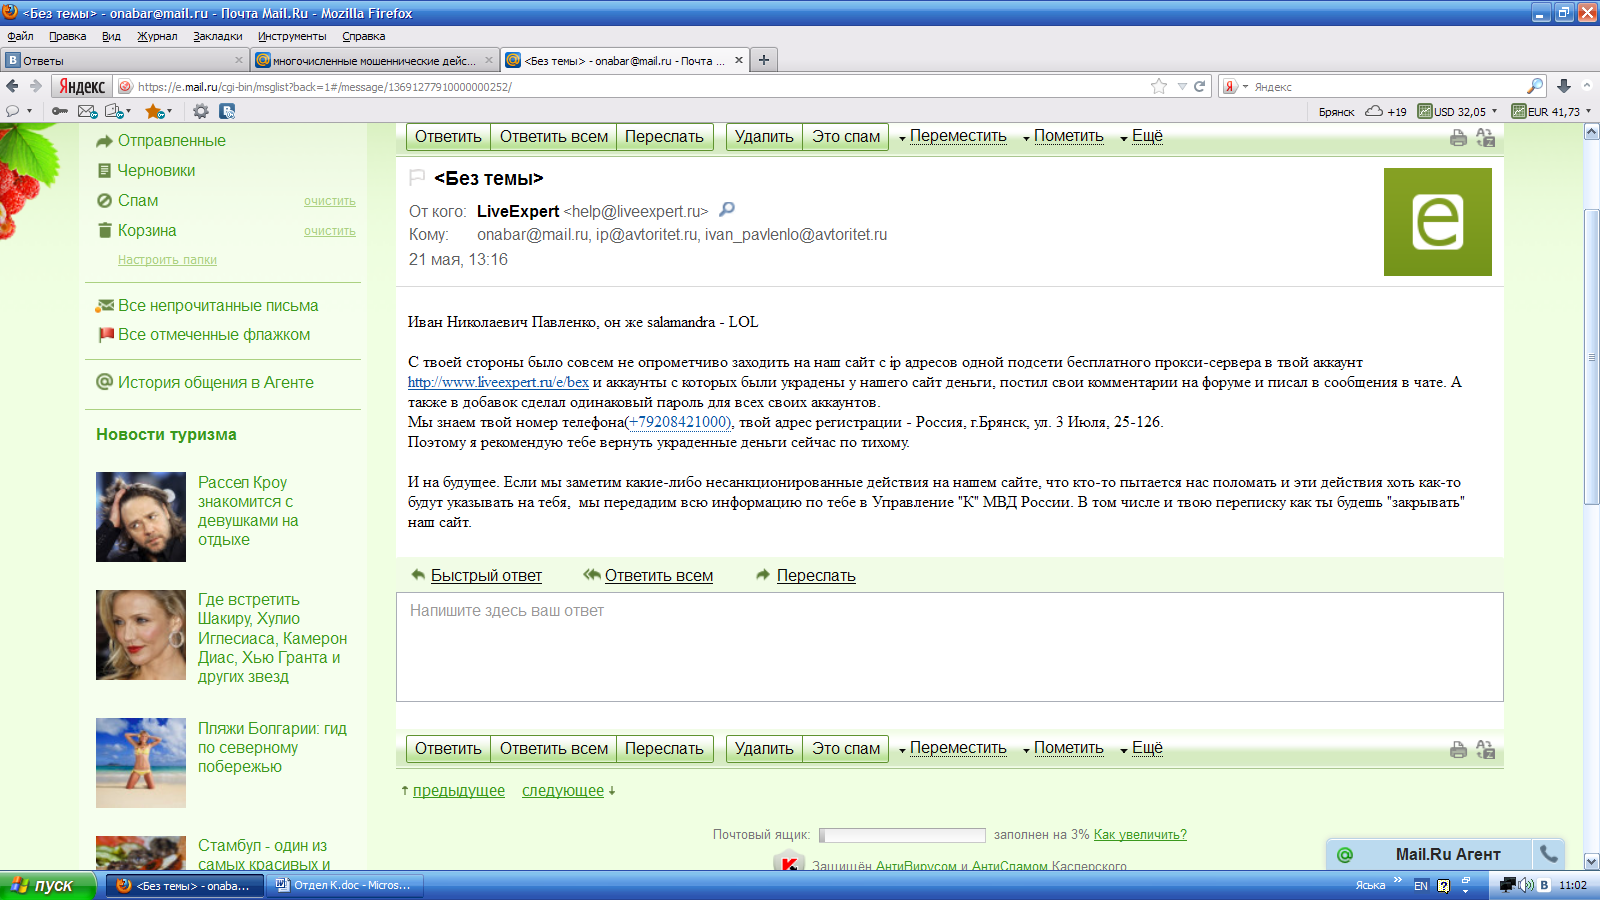
Task: Click the key icon in the toolbar
Action: pyautogui.click(x=60, y=111)
